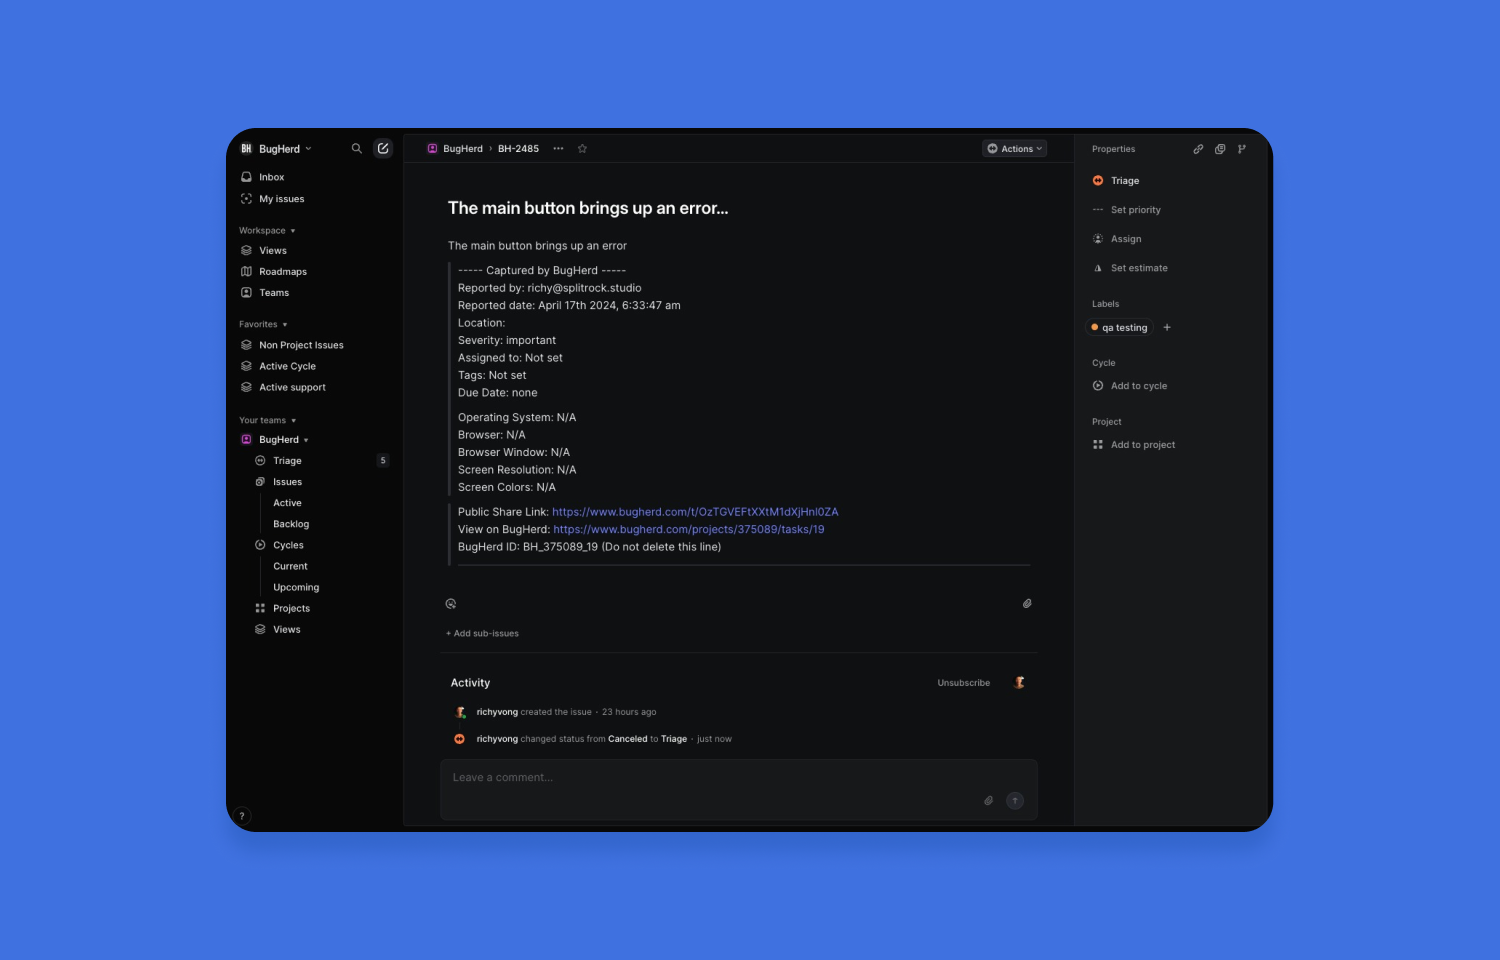Star this issue as a favorite
The width and height of the screenshot is (1500, 960).
click(x=582, y=149)
